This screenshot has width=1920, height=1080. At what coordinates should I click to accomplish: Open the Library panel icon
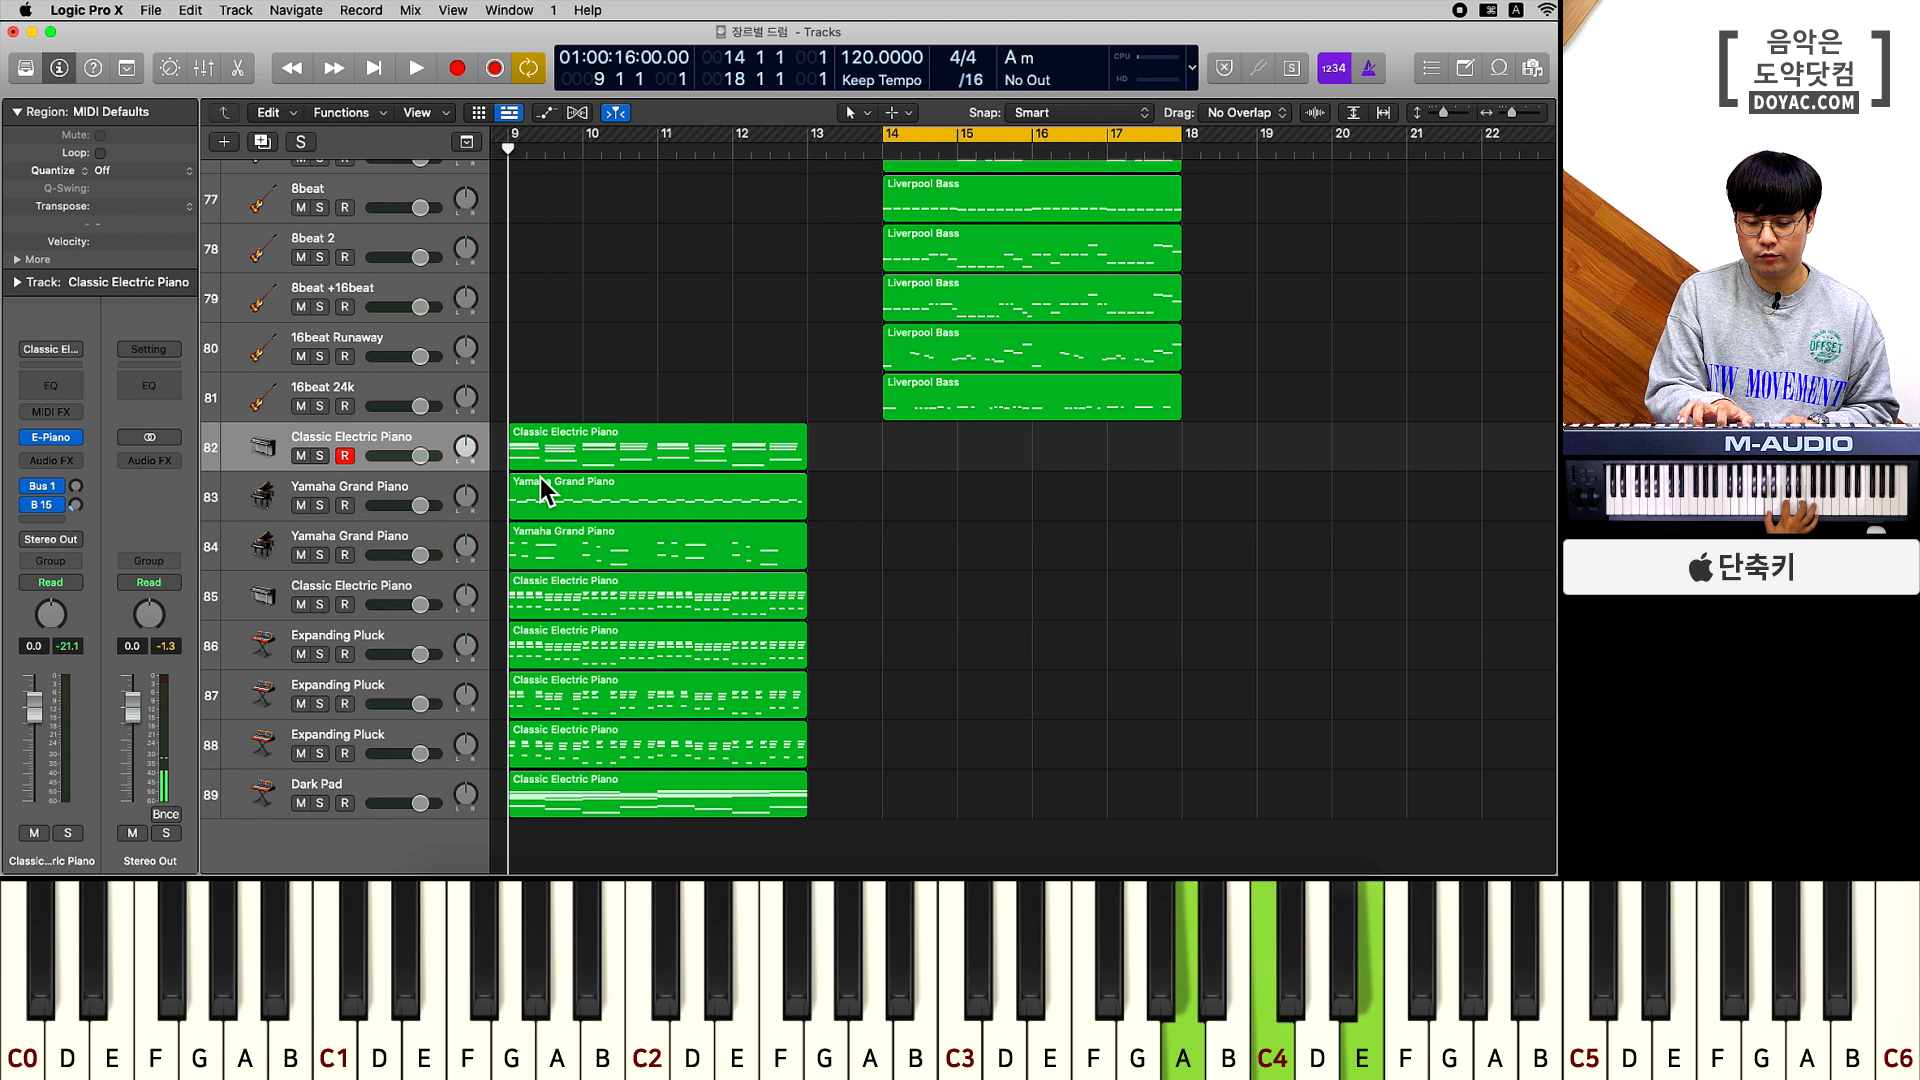(x=26, y=68)
